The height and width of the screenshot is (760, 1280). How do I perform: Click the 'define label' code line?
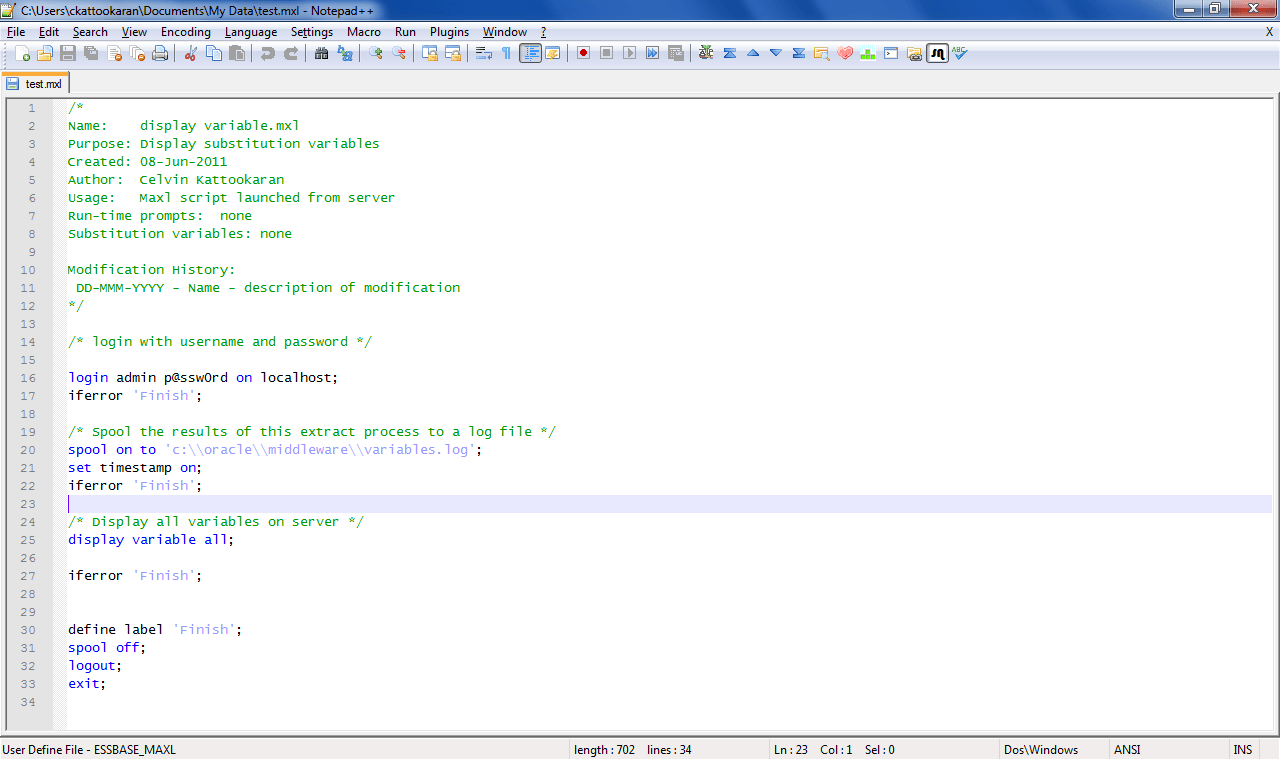[x=155, y=630]
